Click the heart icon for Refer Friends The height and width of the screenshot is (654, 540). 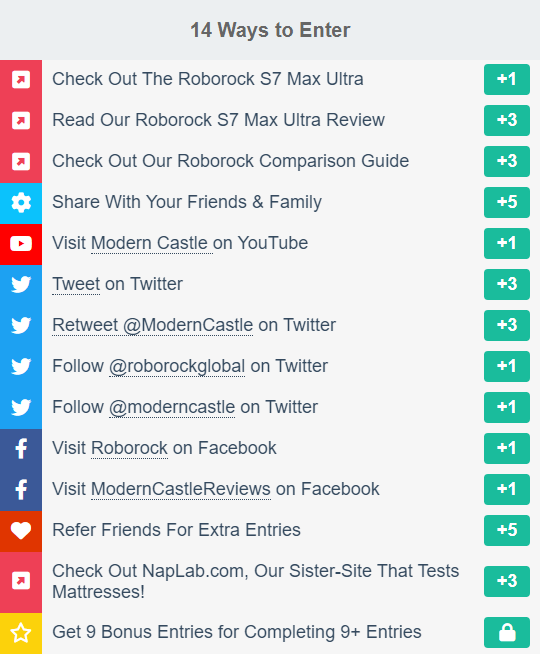click(x=21, y=531)
